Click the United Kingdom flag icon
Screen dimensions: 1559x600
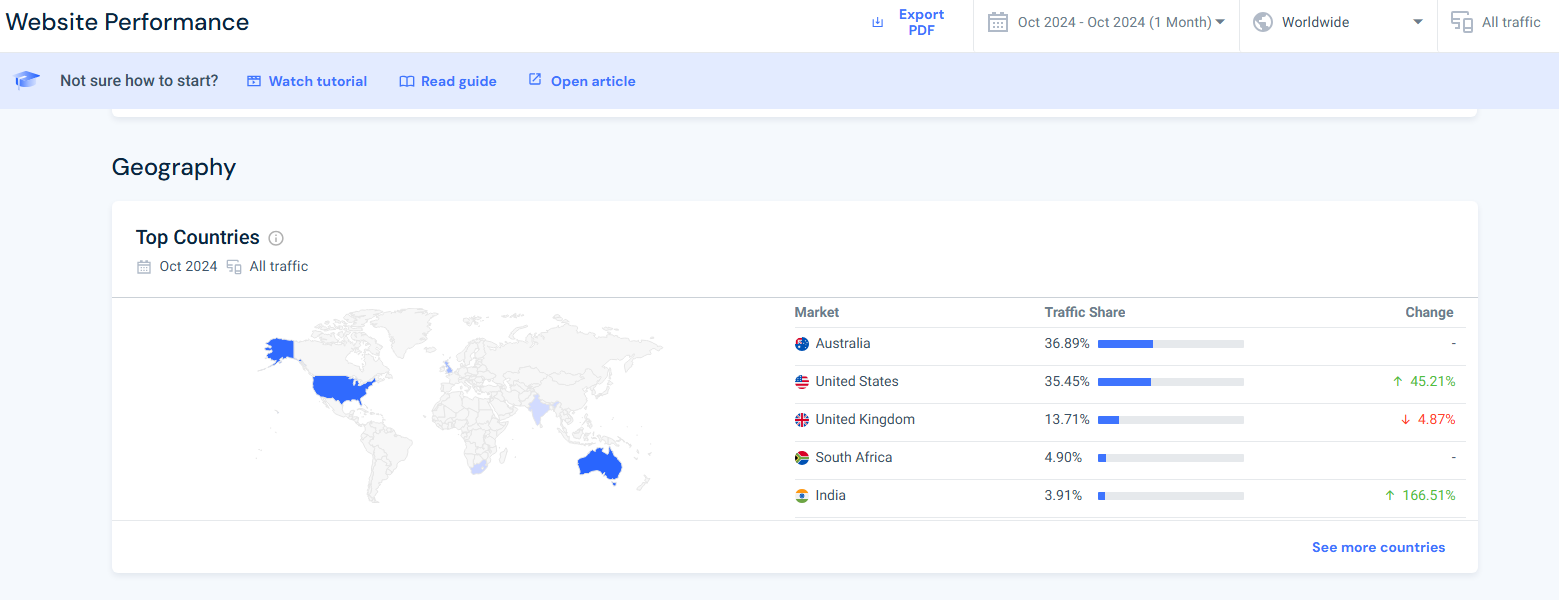click(802, 420)
